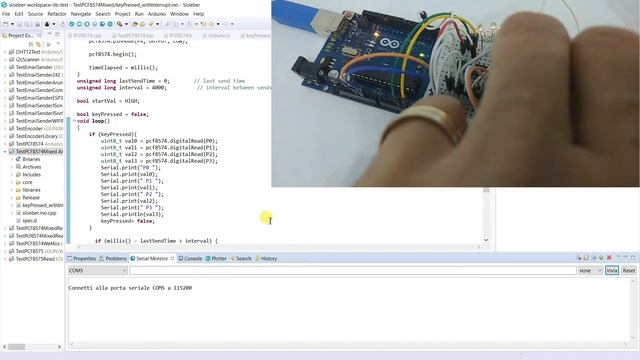Open the Arduino menu
Image resolution: width=640 pixels, height=360 pixels.
click(x=156, y=14)
